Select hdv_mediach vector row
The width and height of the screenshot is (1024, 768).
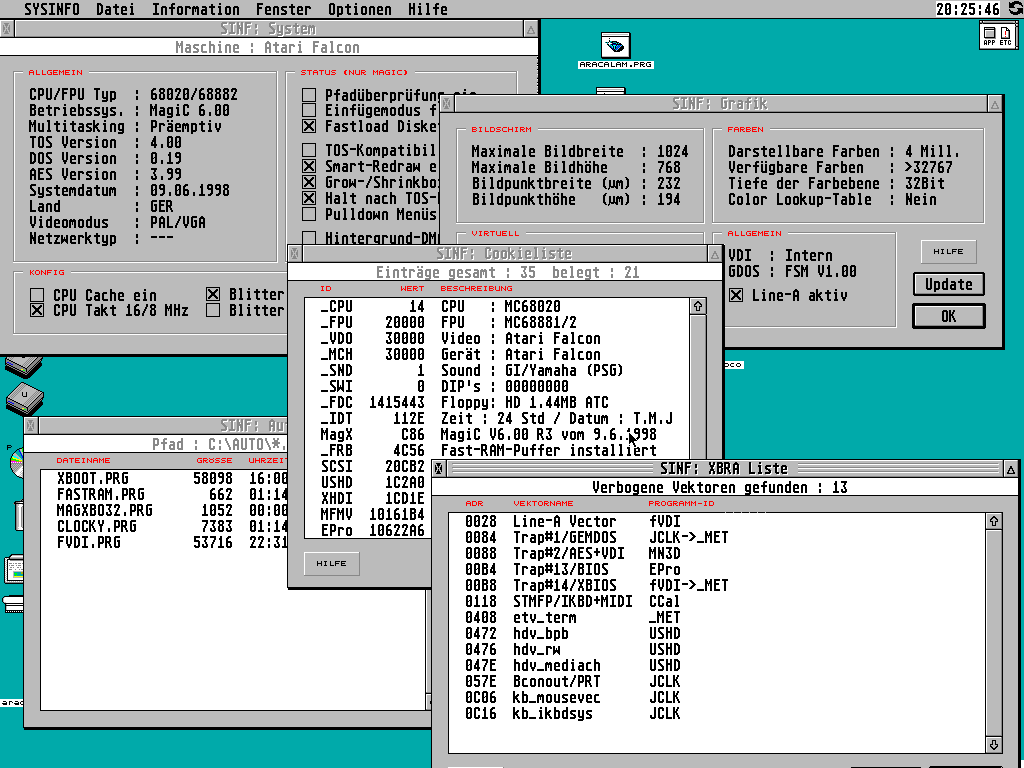click(x=716, y=665)
